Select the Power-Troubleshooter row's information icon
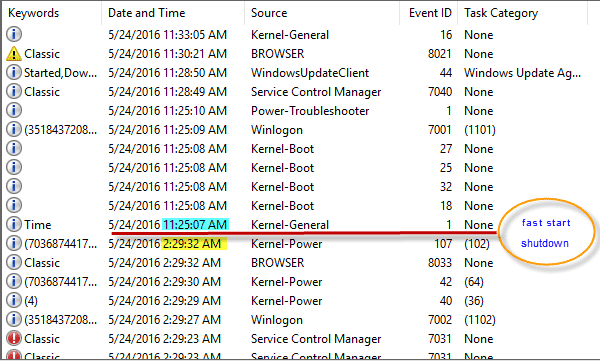Viewport: 600px width, 362px height. coord(14,111)
